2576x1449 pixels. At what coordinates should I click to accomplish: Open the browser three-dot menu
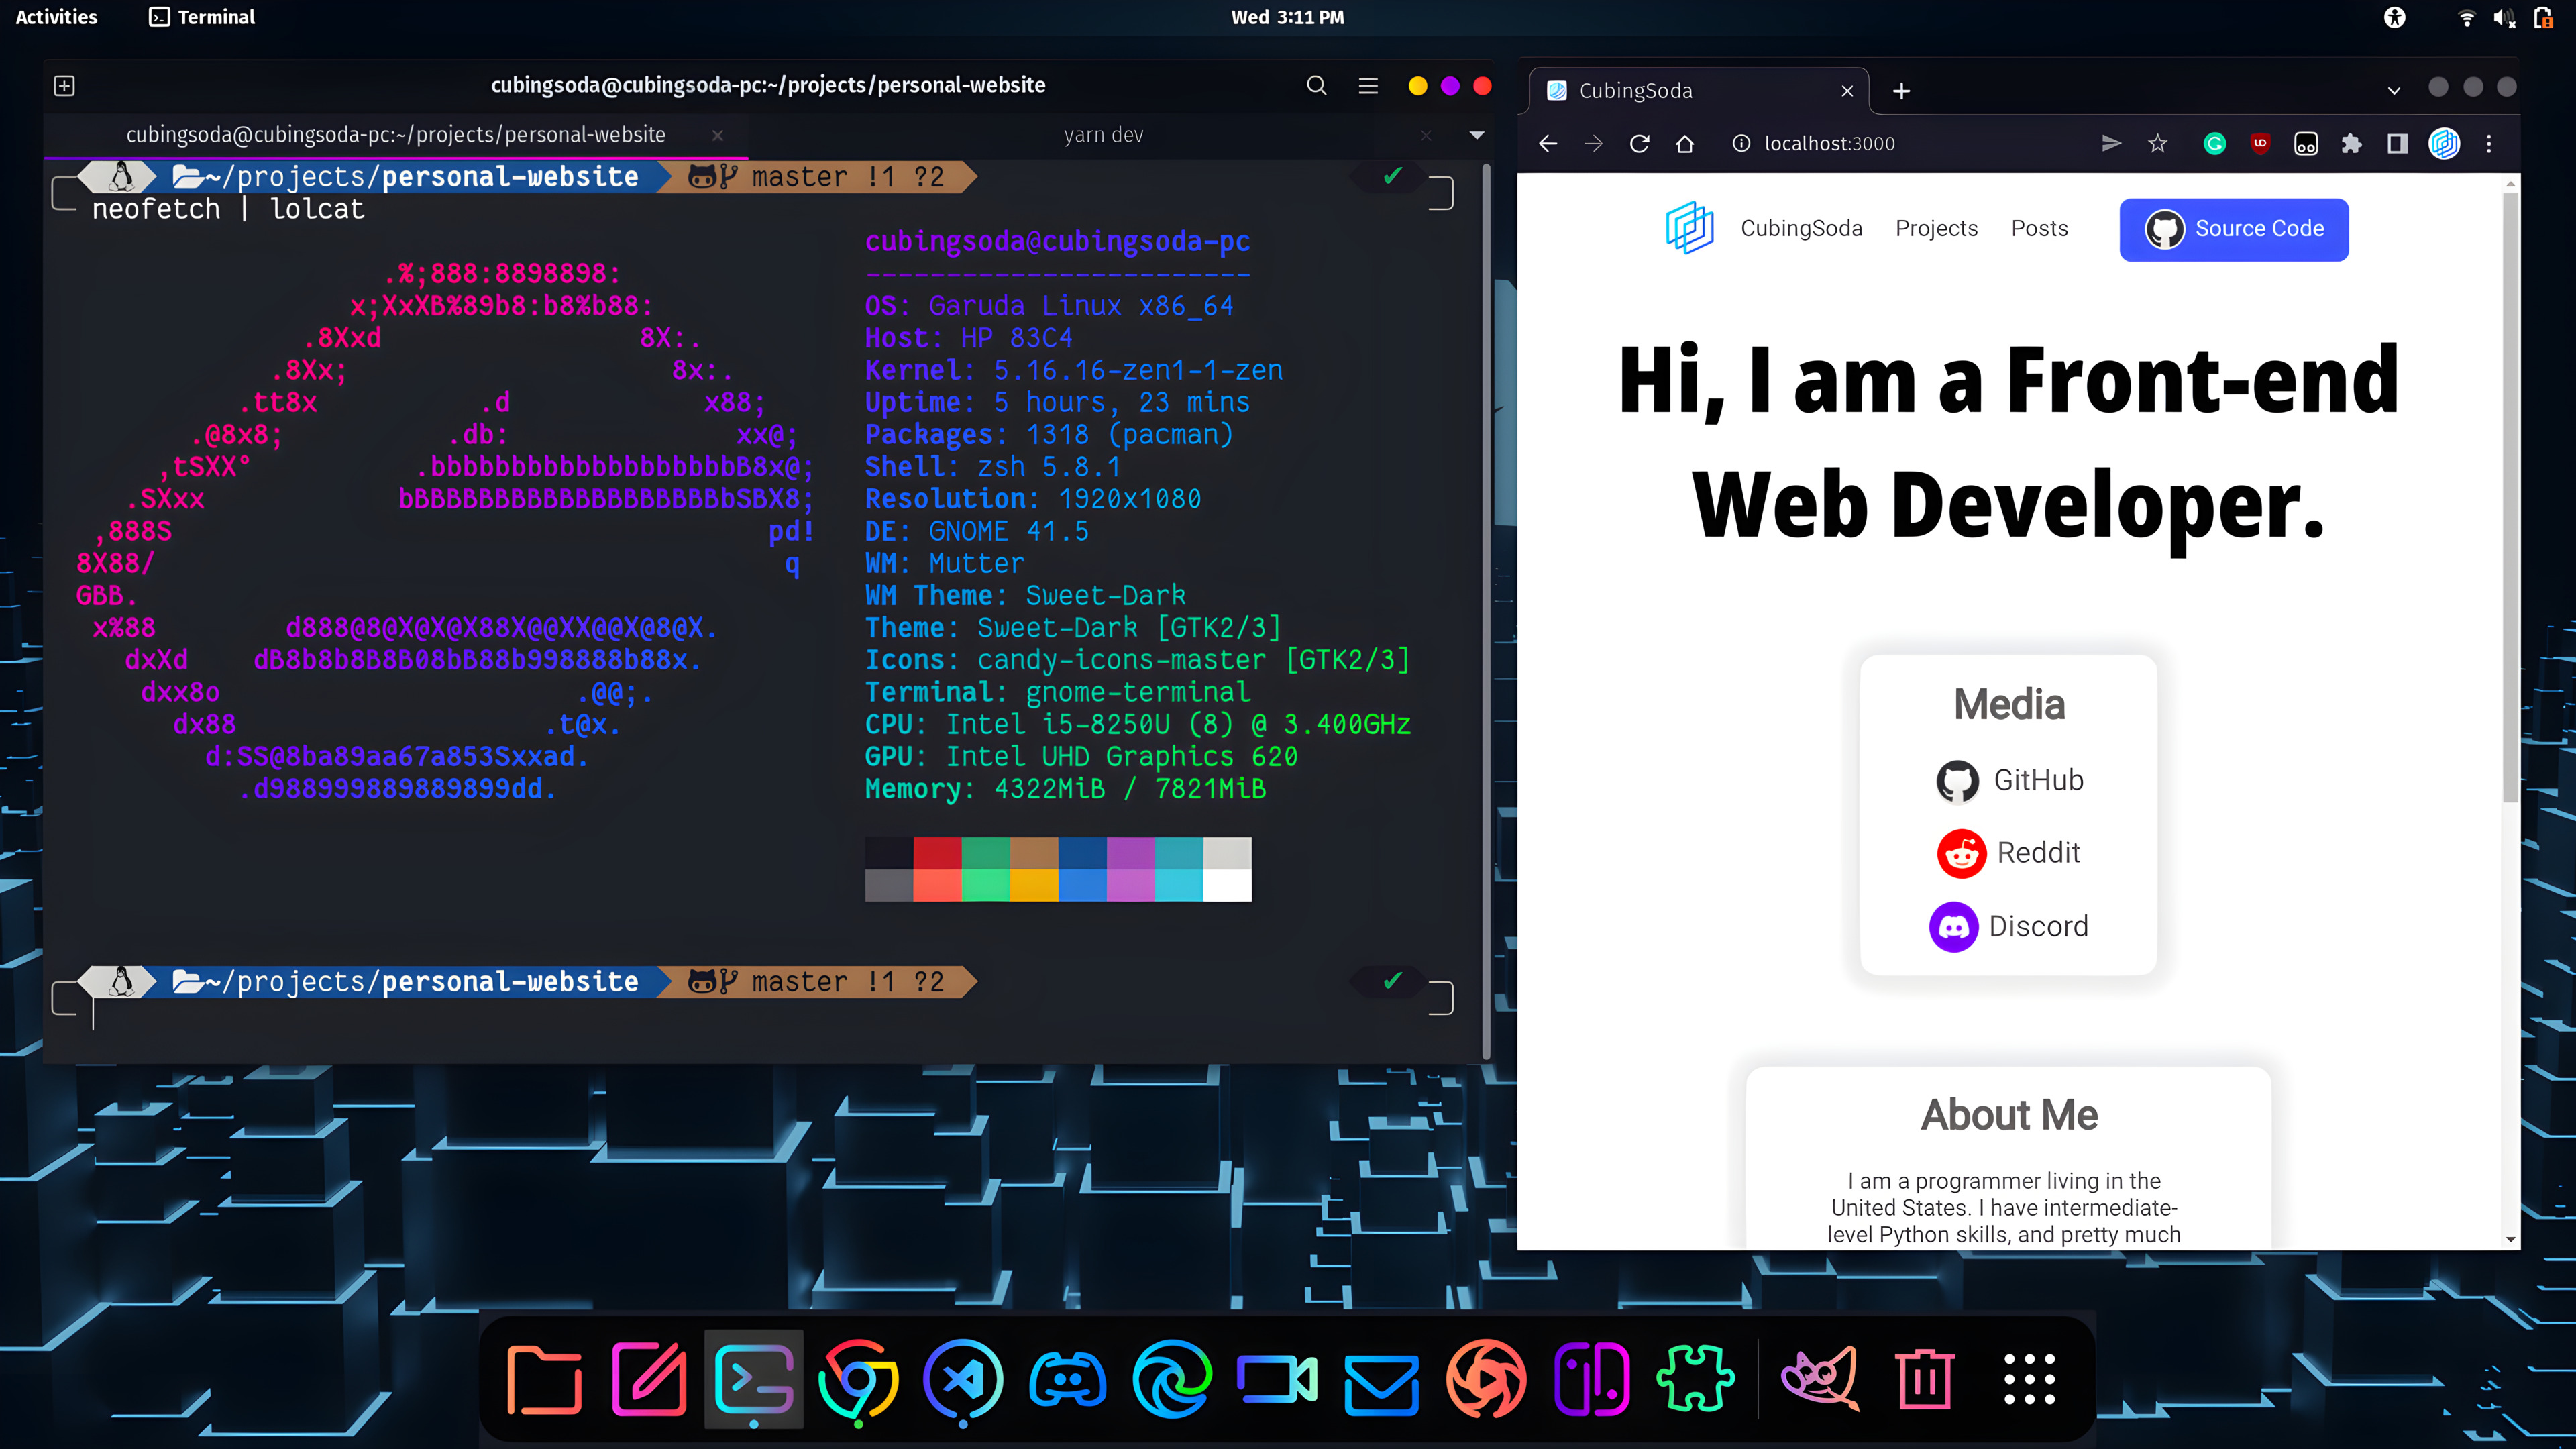(2489, 144)
